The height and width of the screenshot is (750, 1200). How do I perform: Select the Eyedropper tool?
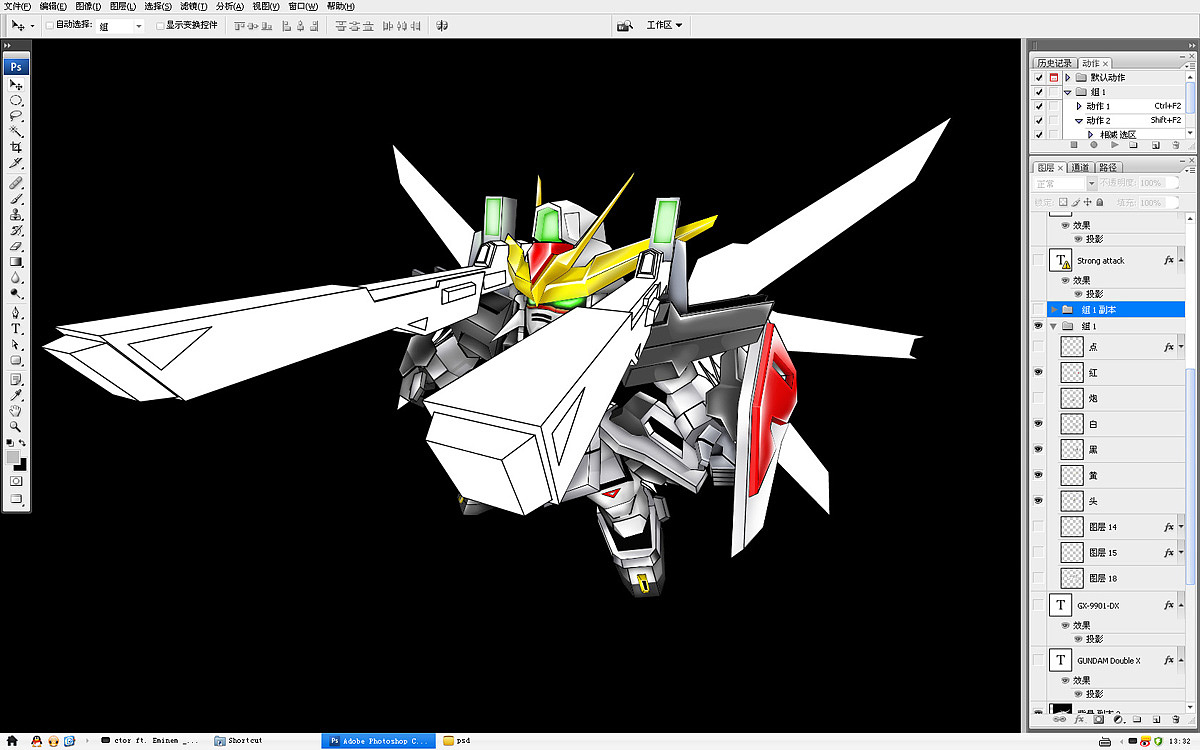[16, 395]
